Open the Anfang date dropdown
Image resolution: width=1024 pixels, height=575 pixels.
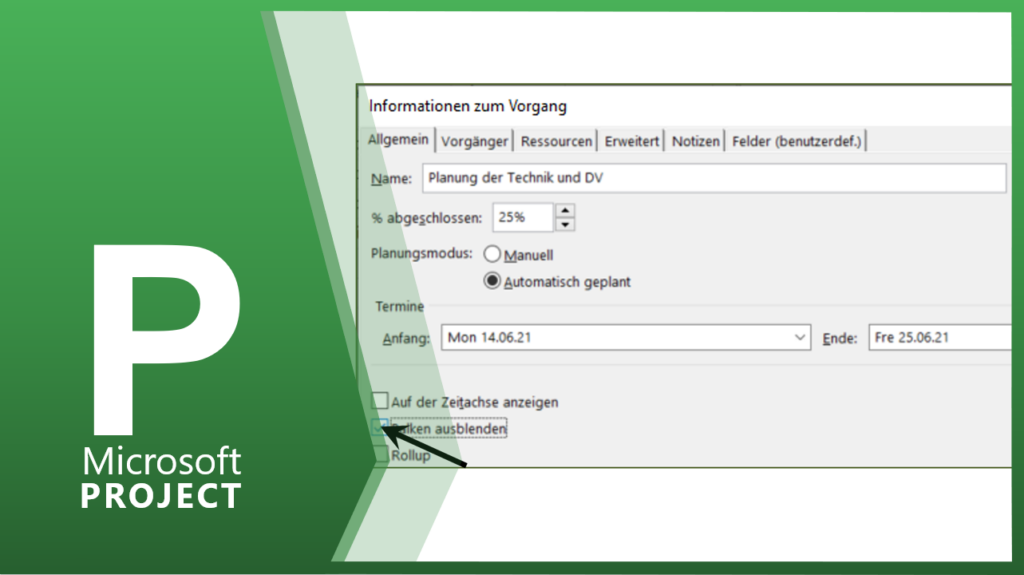[x=799, y=338]
